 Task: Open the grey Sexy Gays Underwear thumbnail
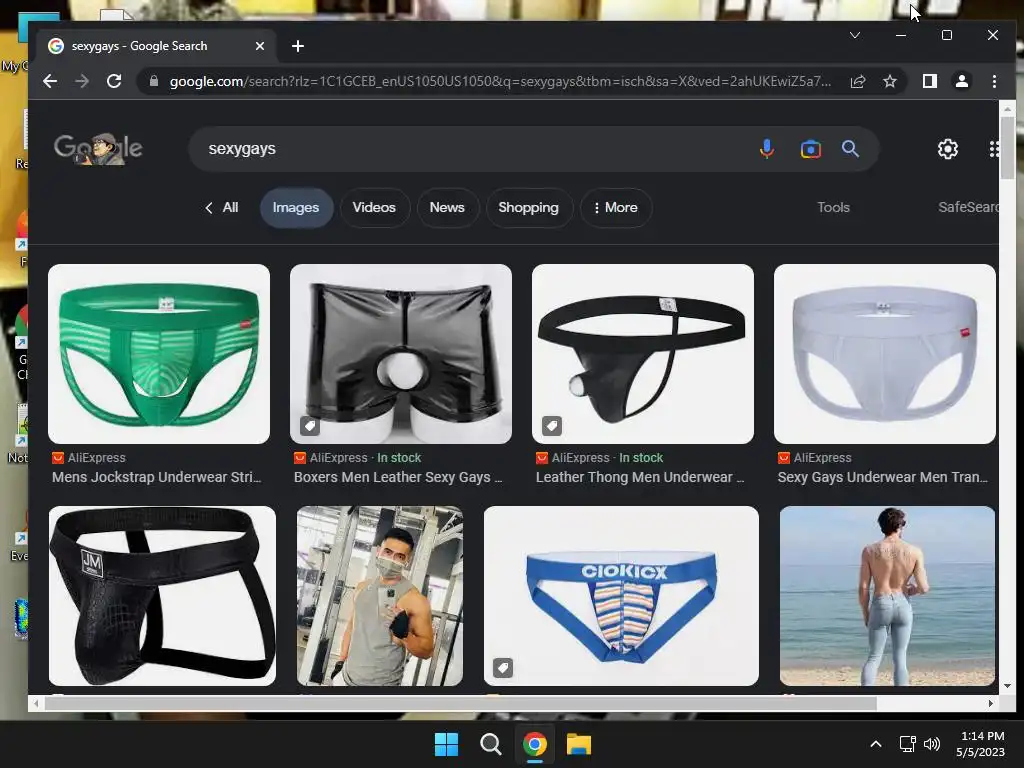point(885,354)
